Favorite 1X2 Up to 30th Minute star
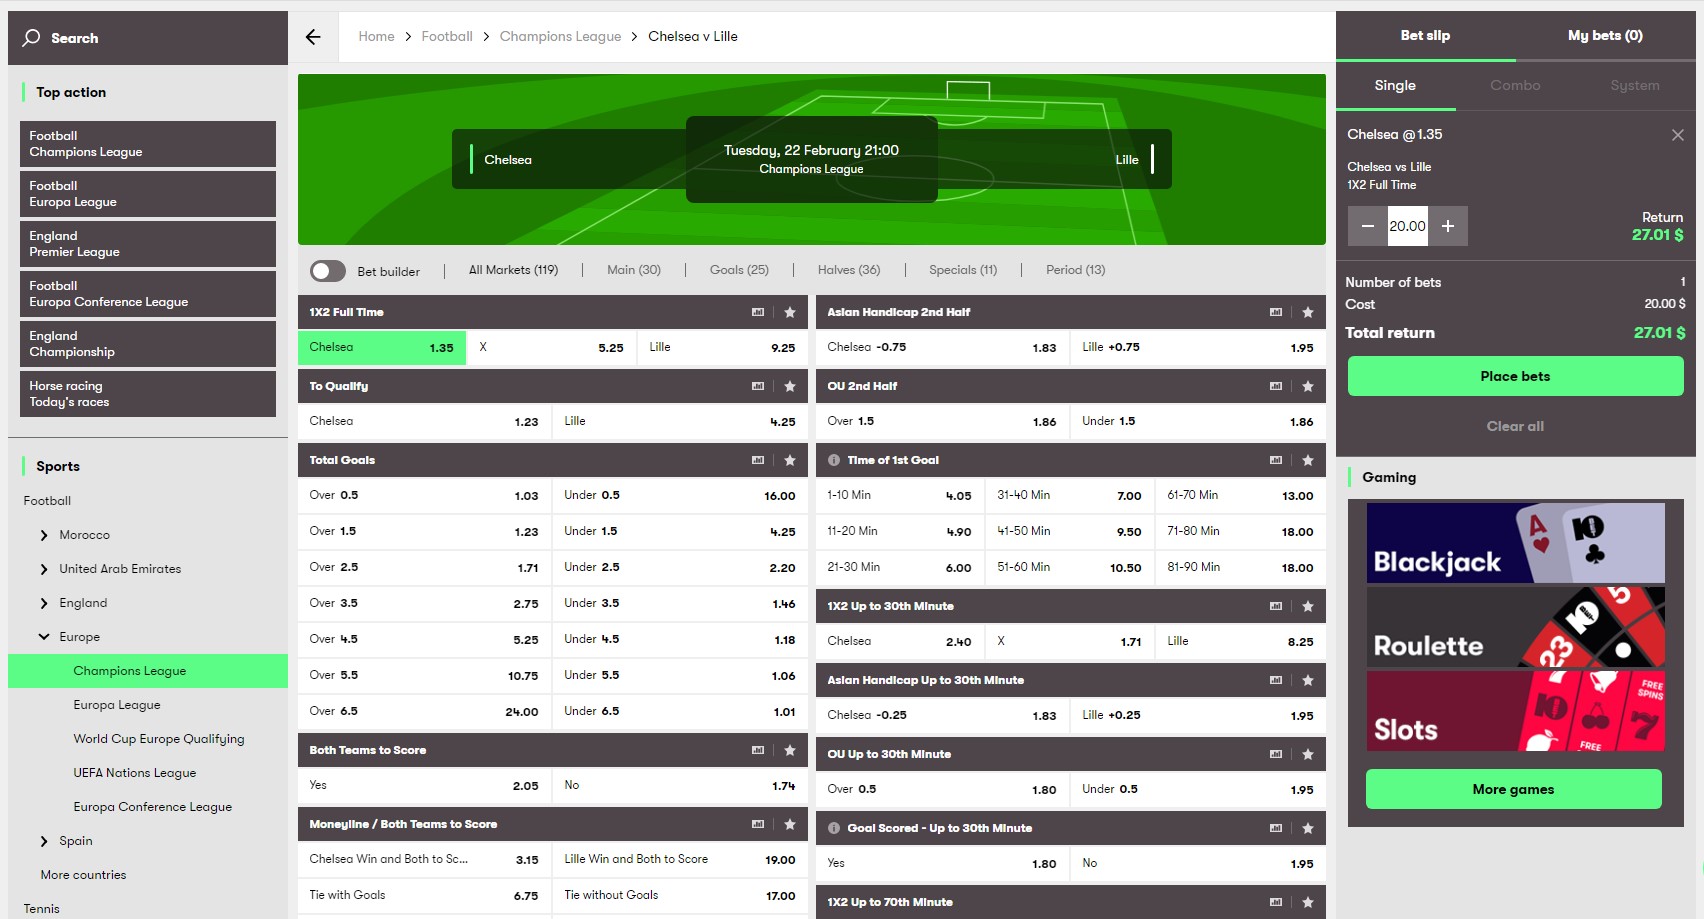This screenshot has height=919, width=1704. coord(1308,606)
